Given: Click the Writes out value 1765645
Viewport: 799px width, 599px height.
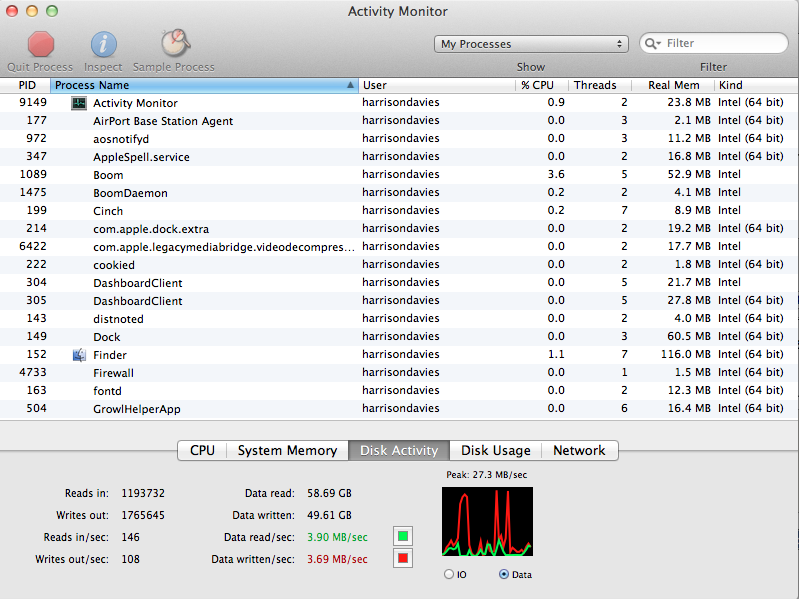Looking at the screenshot, I should [143, 515].
